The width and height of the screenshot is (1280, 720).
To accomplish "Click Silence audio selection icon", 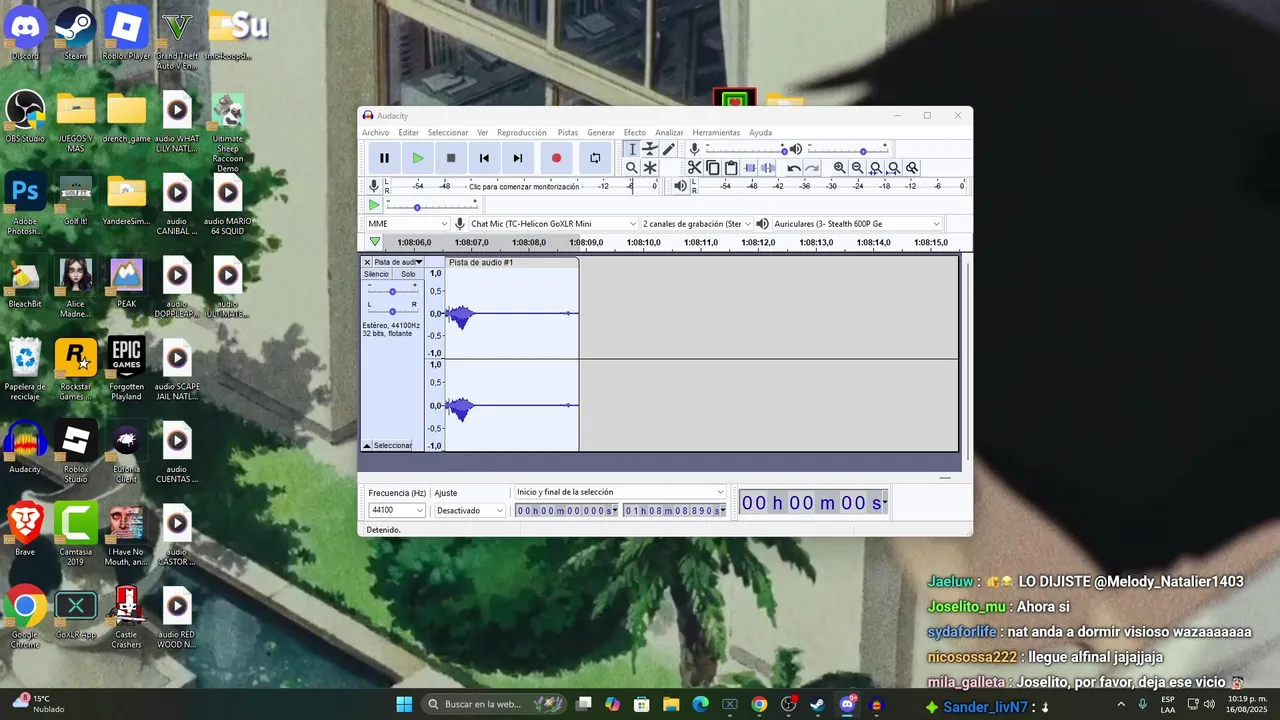I will pyautogui.click(x=768, y=168).
